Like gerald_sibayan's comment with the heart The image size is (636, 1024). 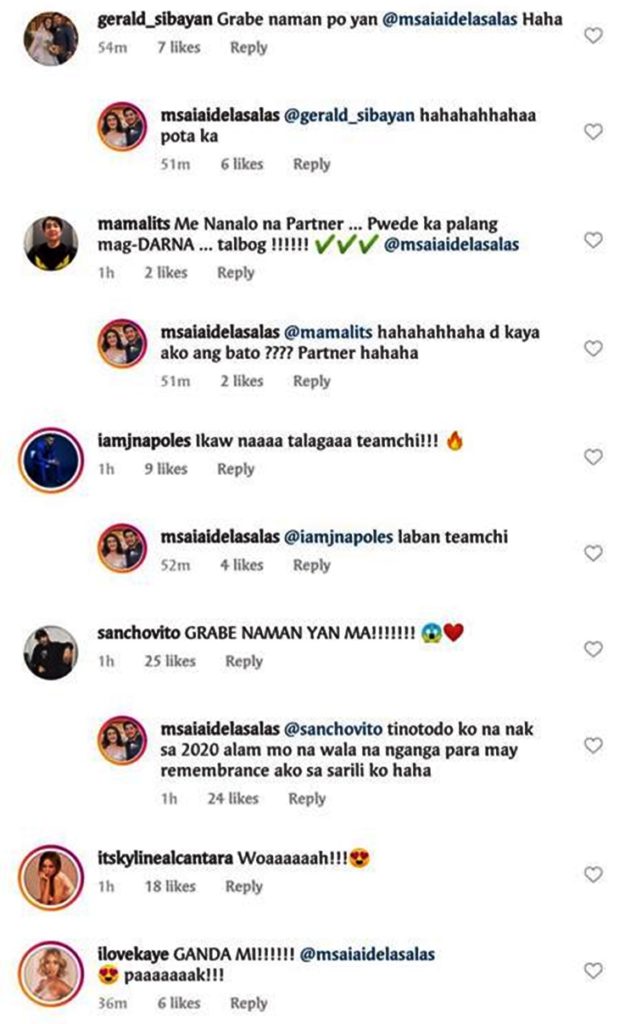(x=593, y=35)
